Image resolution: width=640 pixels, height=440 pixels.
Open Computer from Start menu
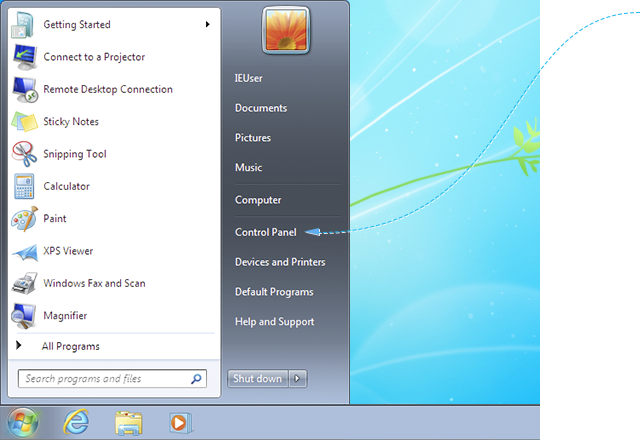click(258, 200)
